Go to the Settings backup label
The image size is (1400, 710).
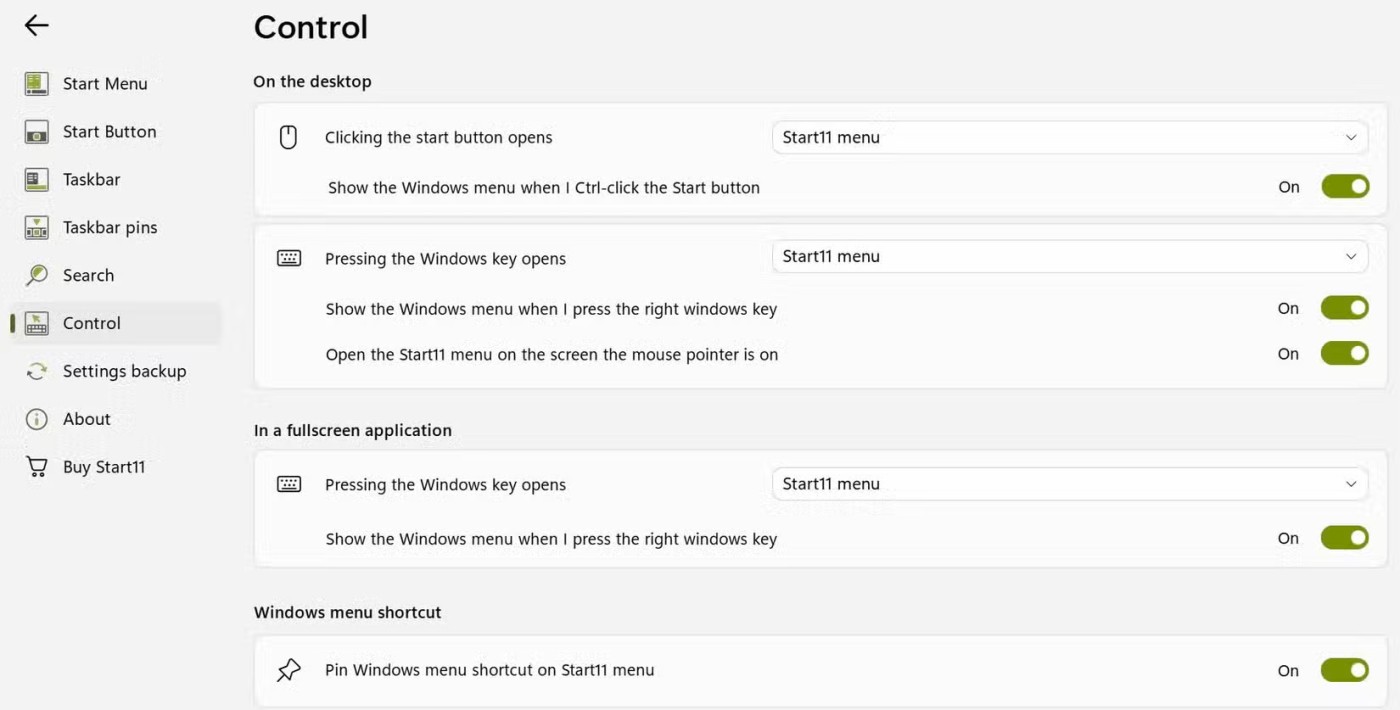click(x=124, y=371)
